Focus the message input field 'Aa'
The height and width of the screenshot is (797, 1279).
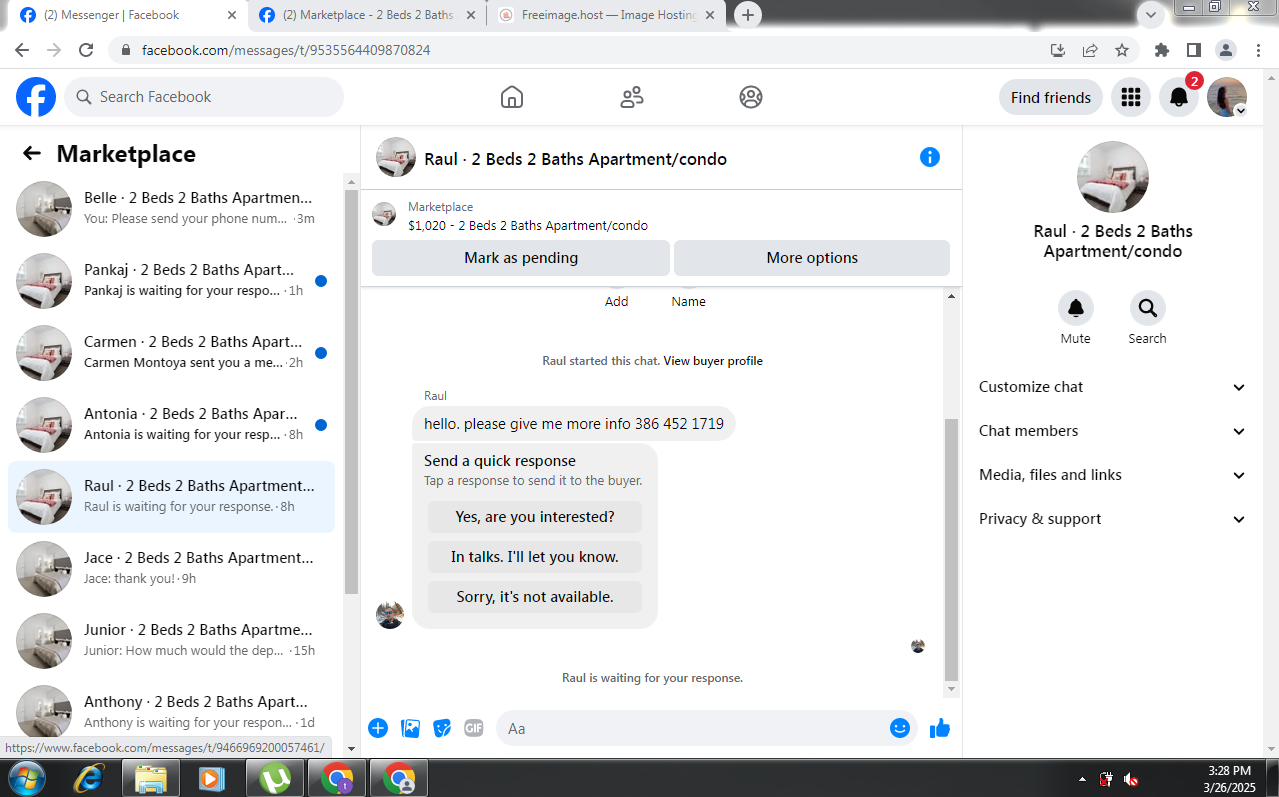[x=693, y=728]
